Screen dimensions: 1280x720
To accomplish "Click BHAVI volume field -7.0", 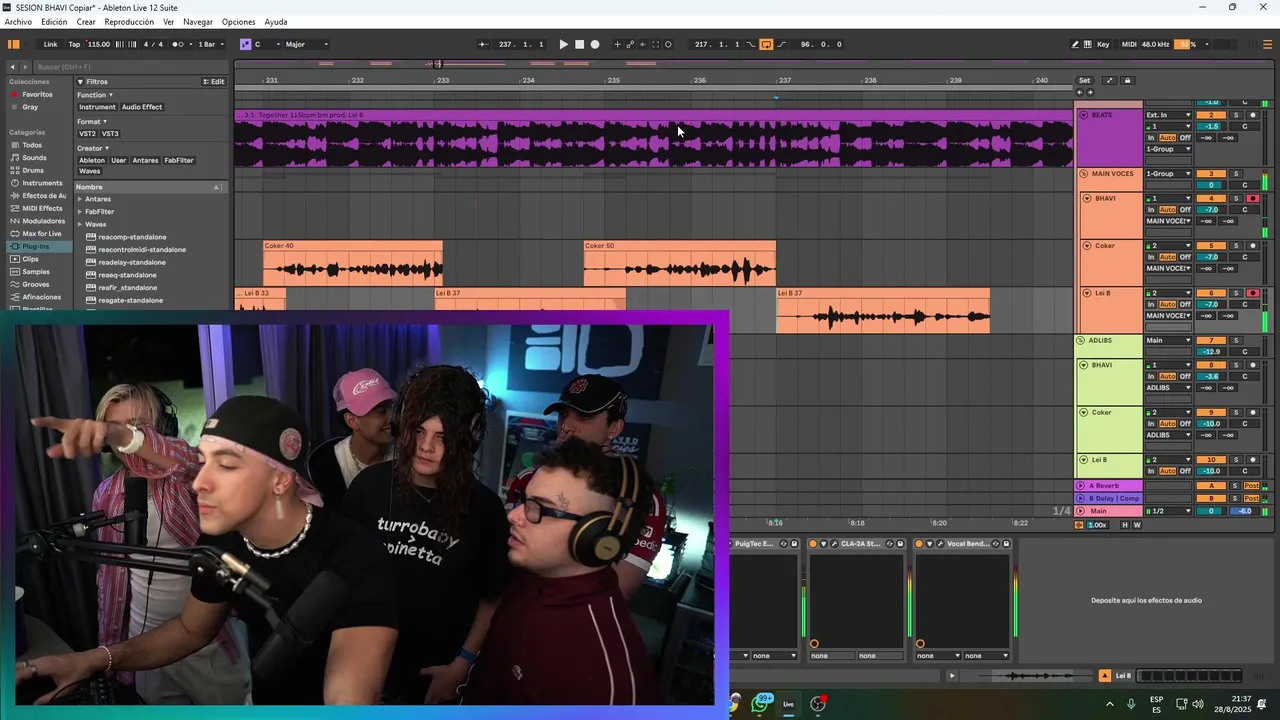I will pos(1211,210).
